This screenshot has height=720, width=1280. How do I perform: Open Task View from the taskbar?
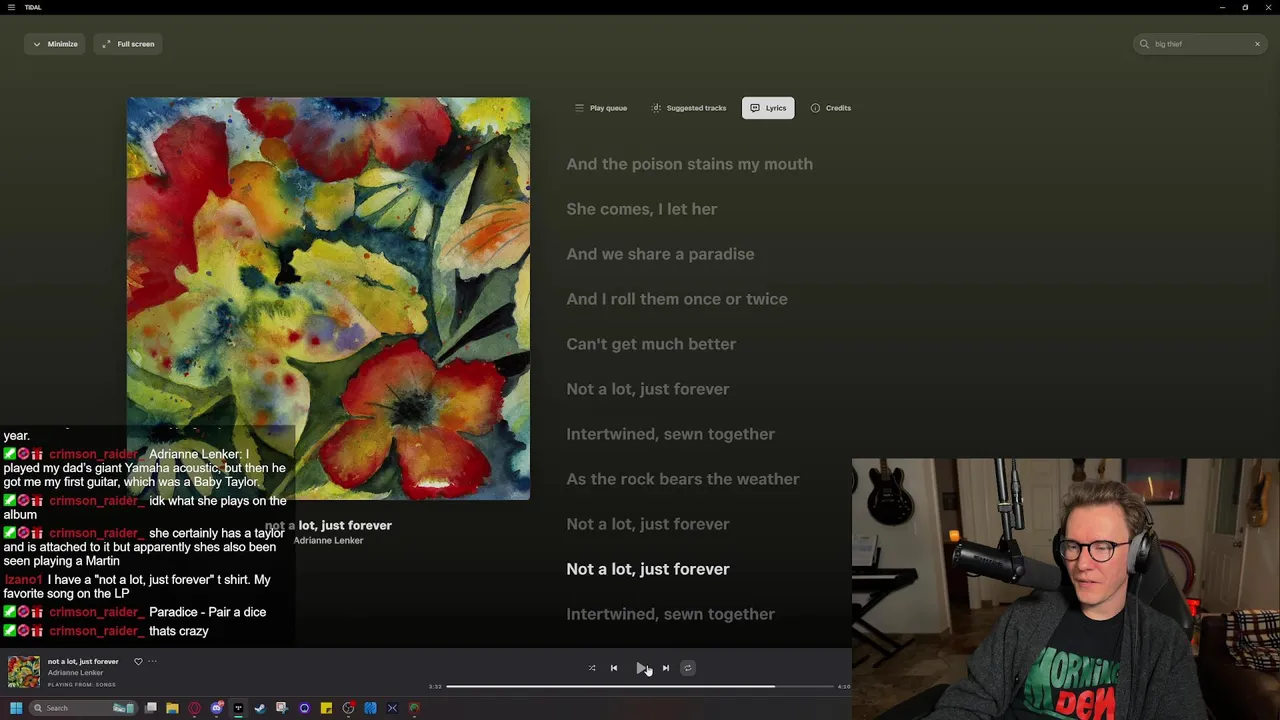(x=150, y=708)
